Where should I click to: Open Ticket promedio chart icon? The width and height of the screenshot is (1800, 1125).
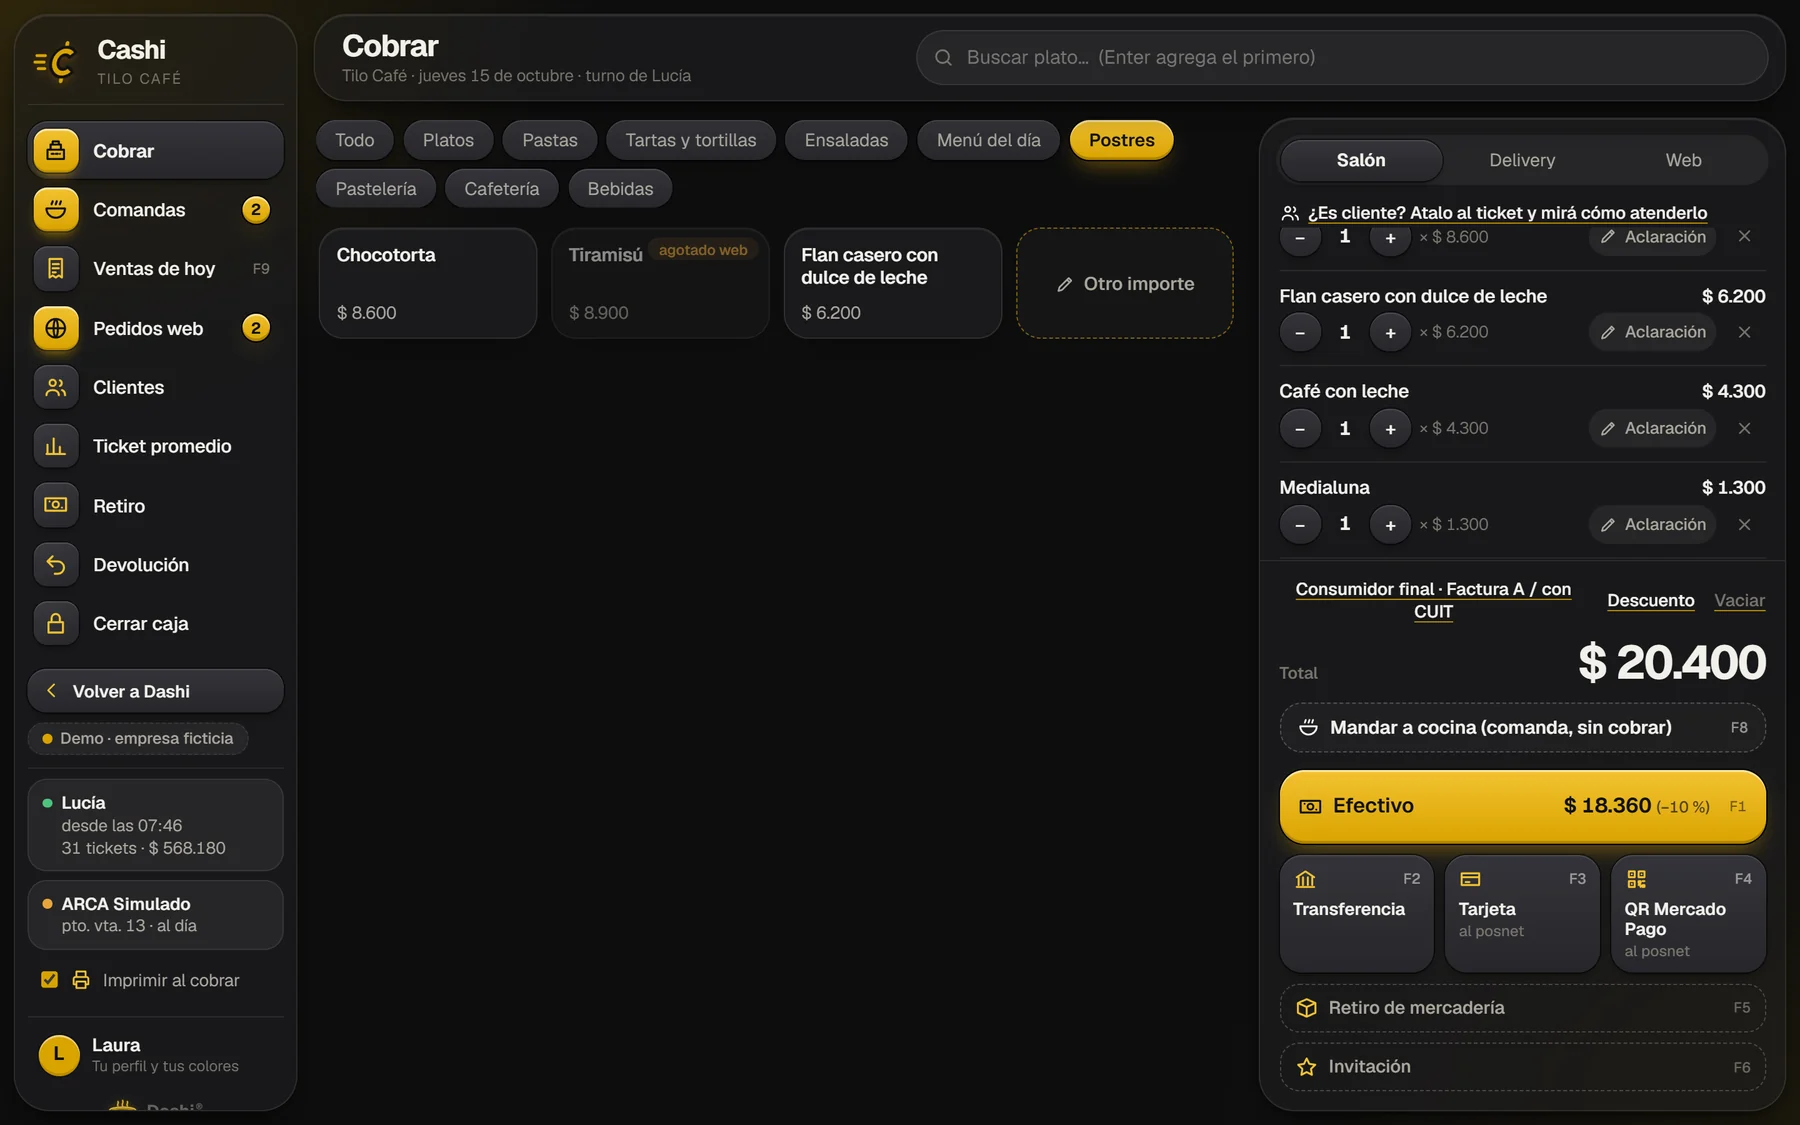pos(56,446)
